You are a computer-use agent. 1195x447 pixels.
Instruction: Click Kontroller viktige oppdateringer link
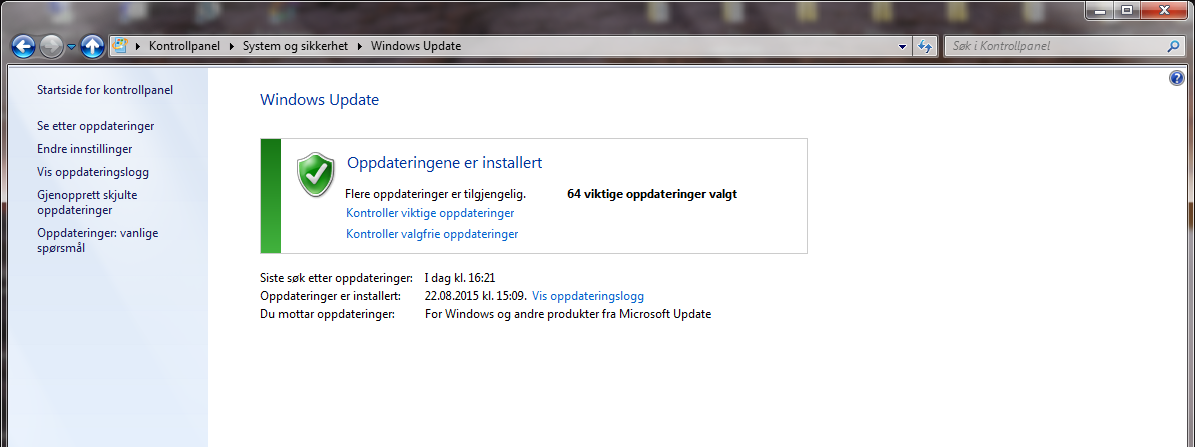(x=430, y=213)
